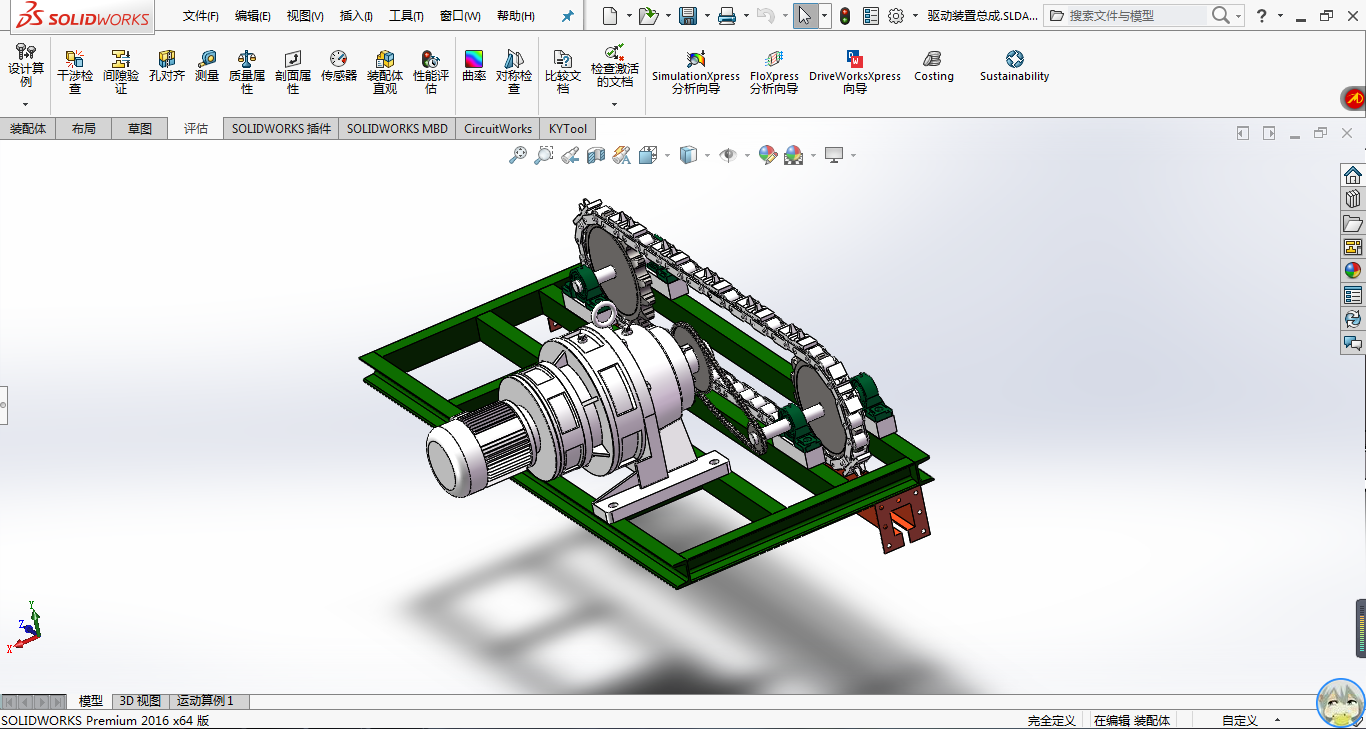Create a new document

(x=610, y=16)
